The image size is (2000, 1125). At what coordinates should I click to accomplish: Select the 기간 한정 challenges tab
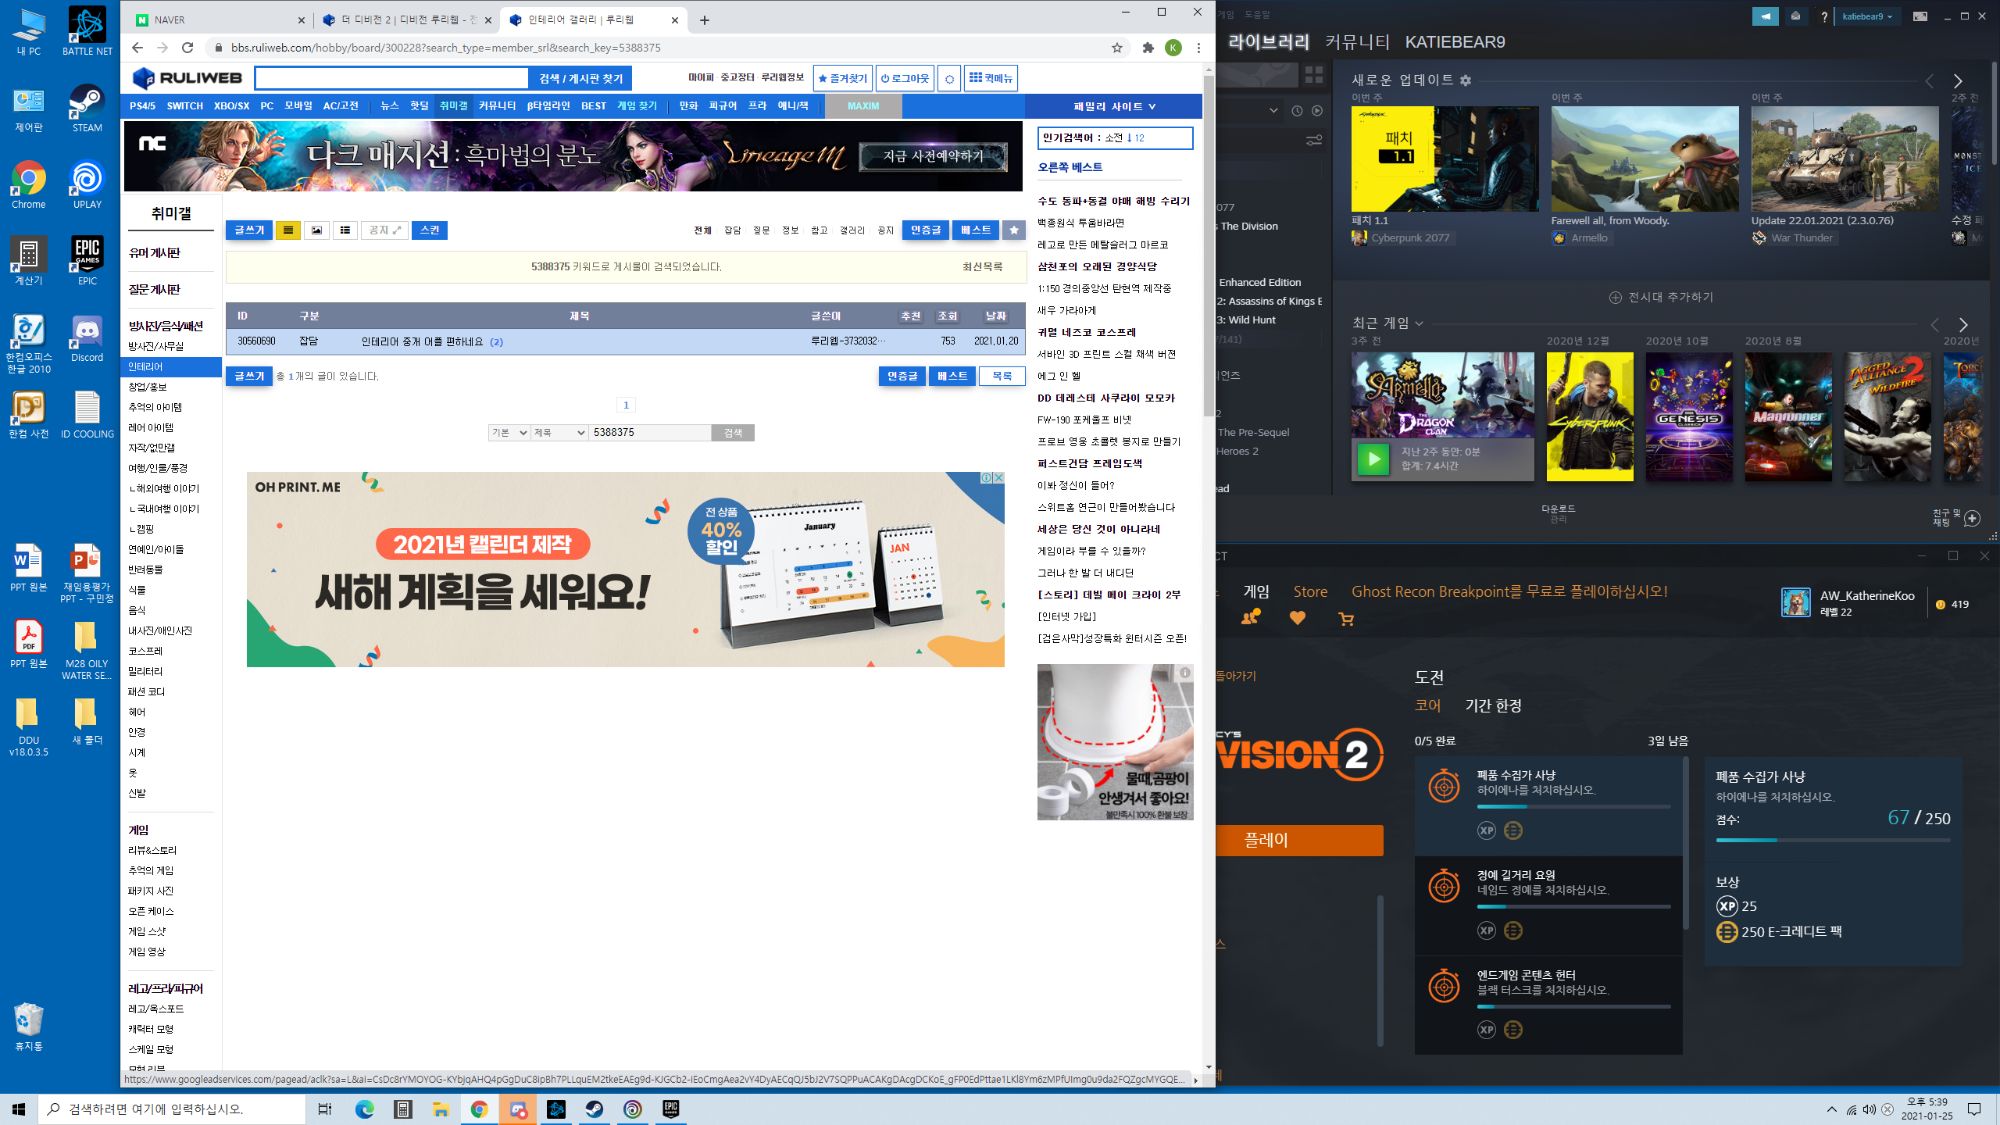tap(1493, 705)
